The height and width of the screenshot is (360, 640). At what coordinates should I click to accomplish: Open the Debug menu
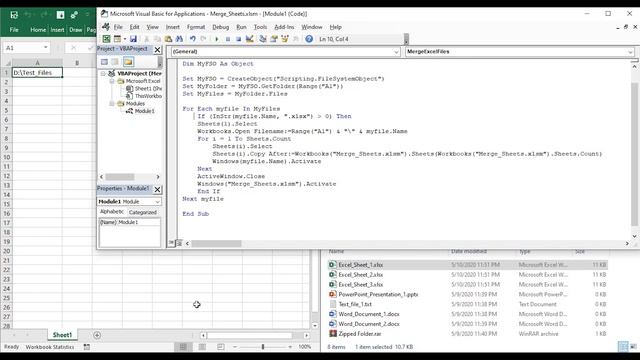[220, 27]
